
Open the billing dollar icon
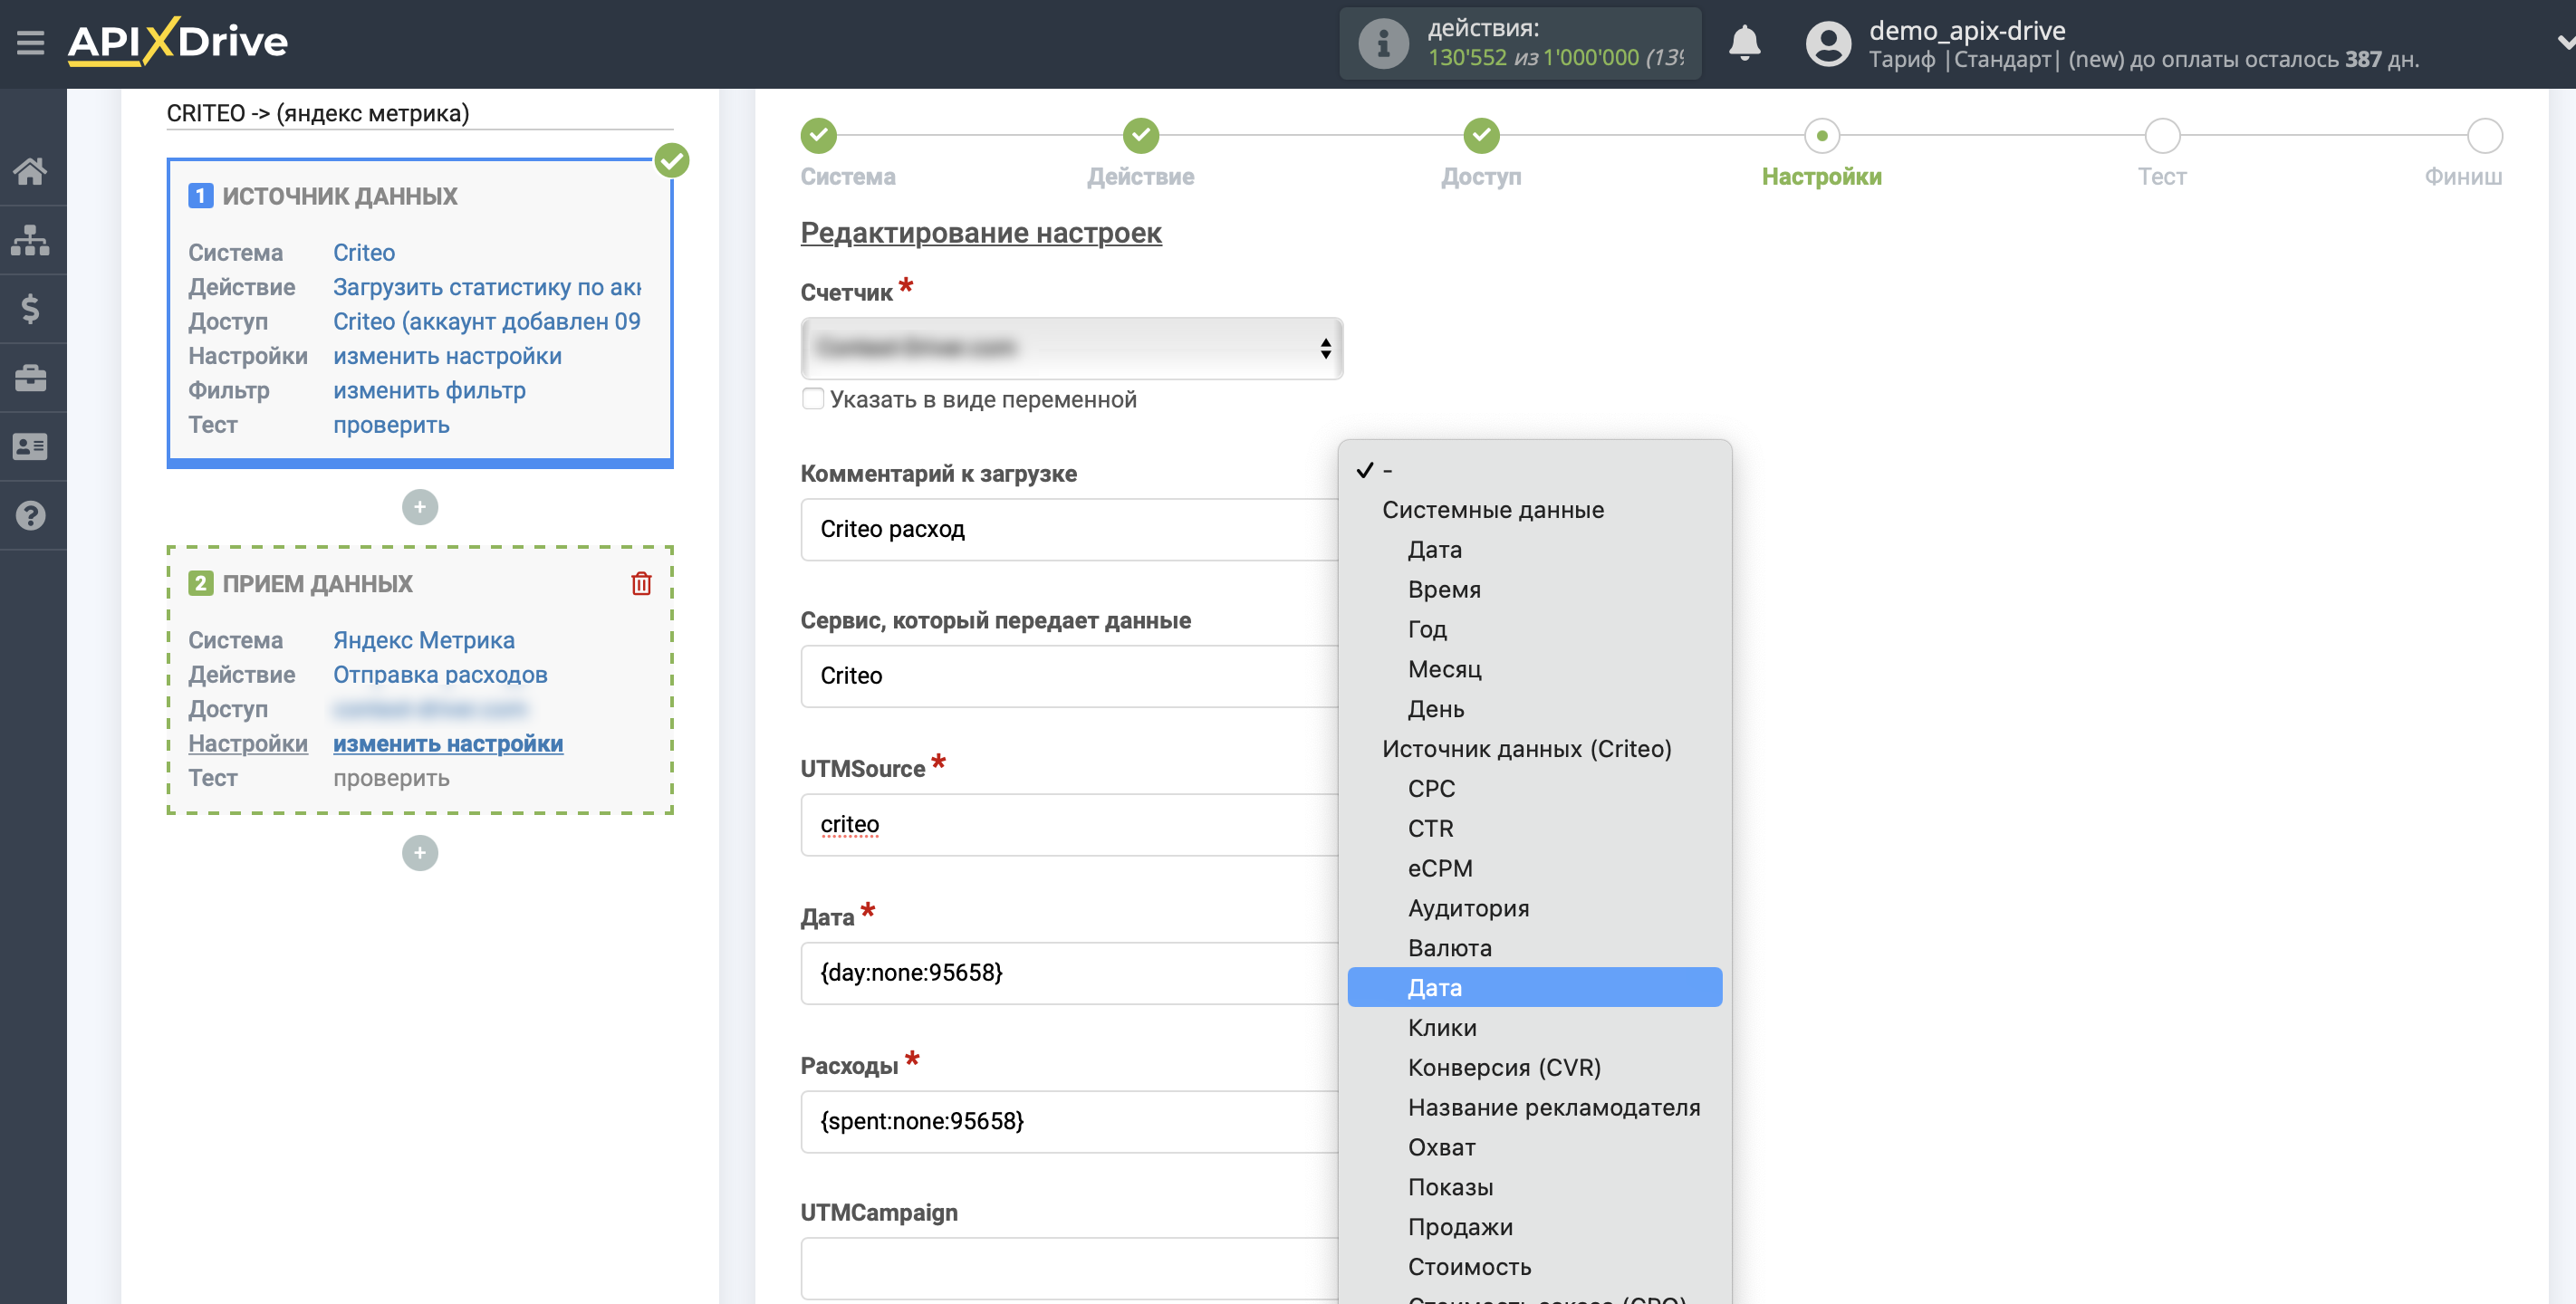click(30, 309)
